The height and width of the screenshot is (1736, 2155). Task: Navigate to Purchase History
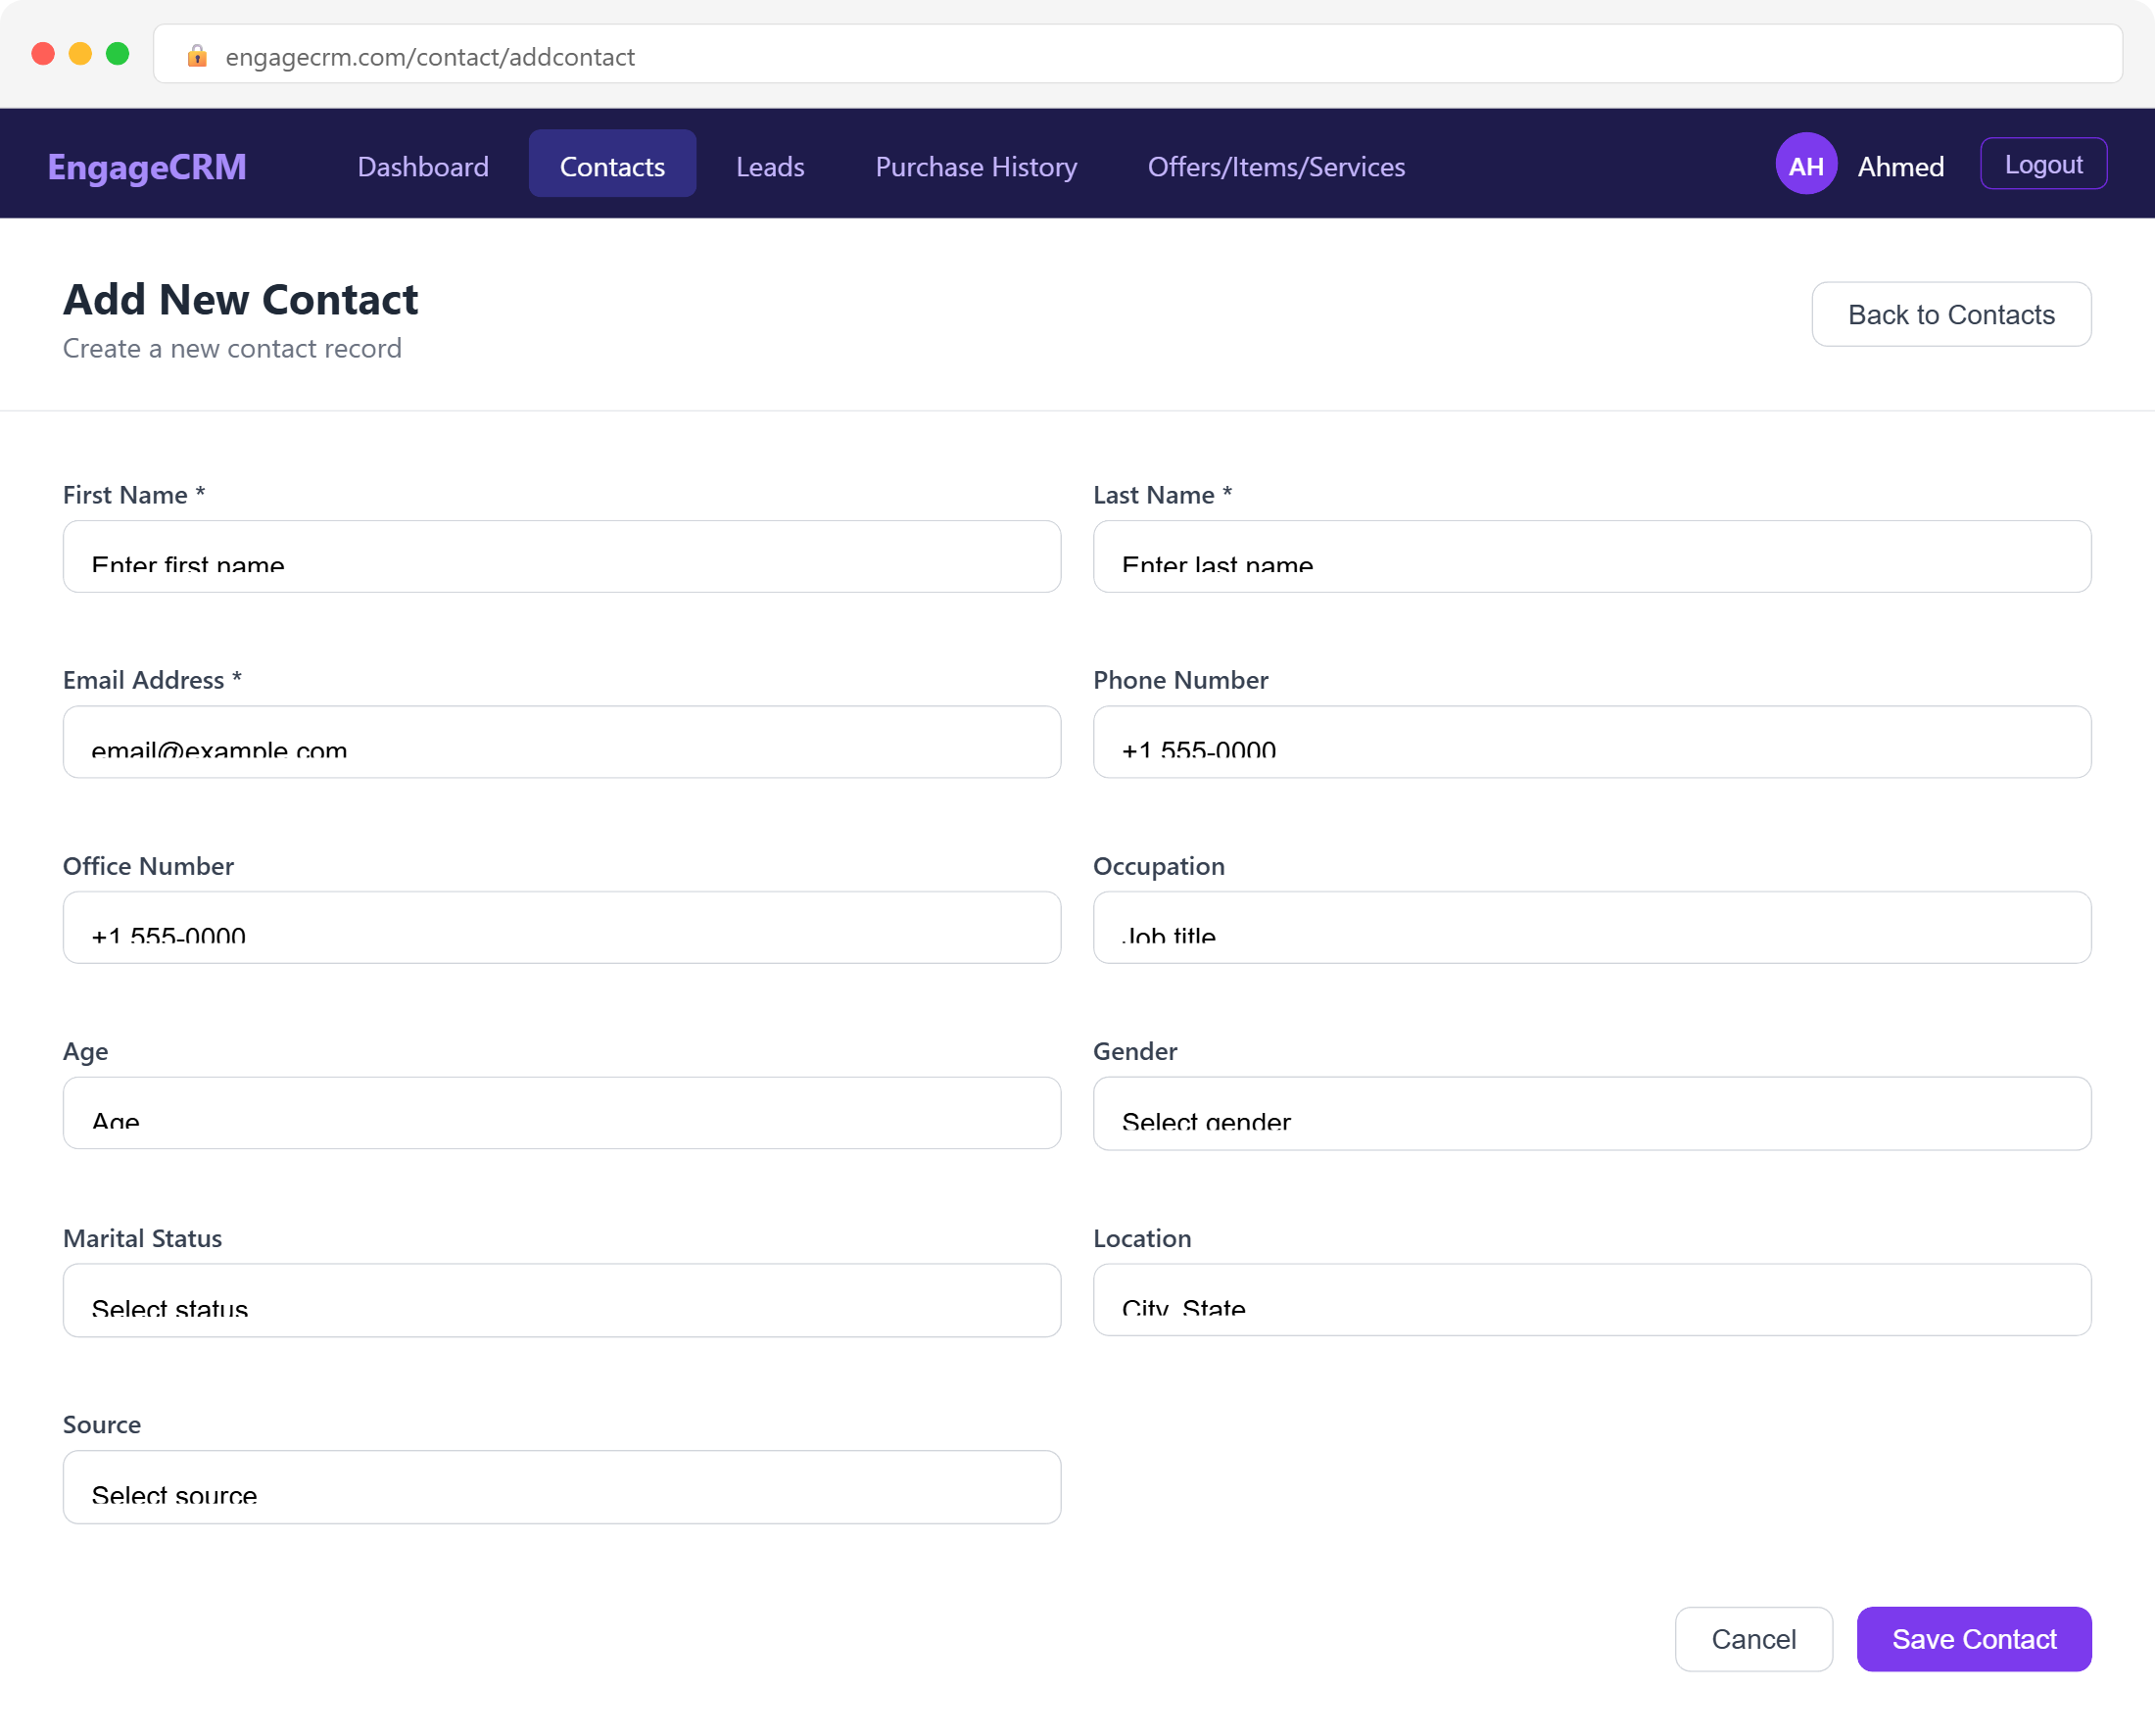(x=975, y=166)
